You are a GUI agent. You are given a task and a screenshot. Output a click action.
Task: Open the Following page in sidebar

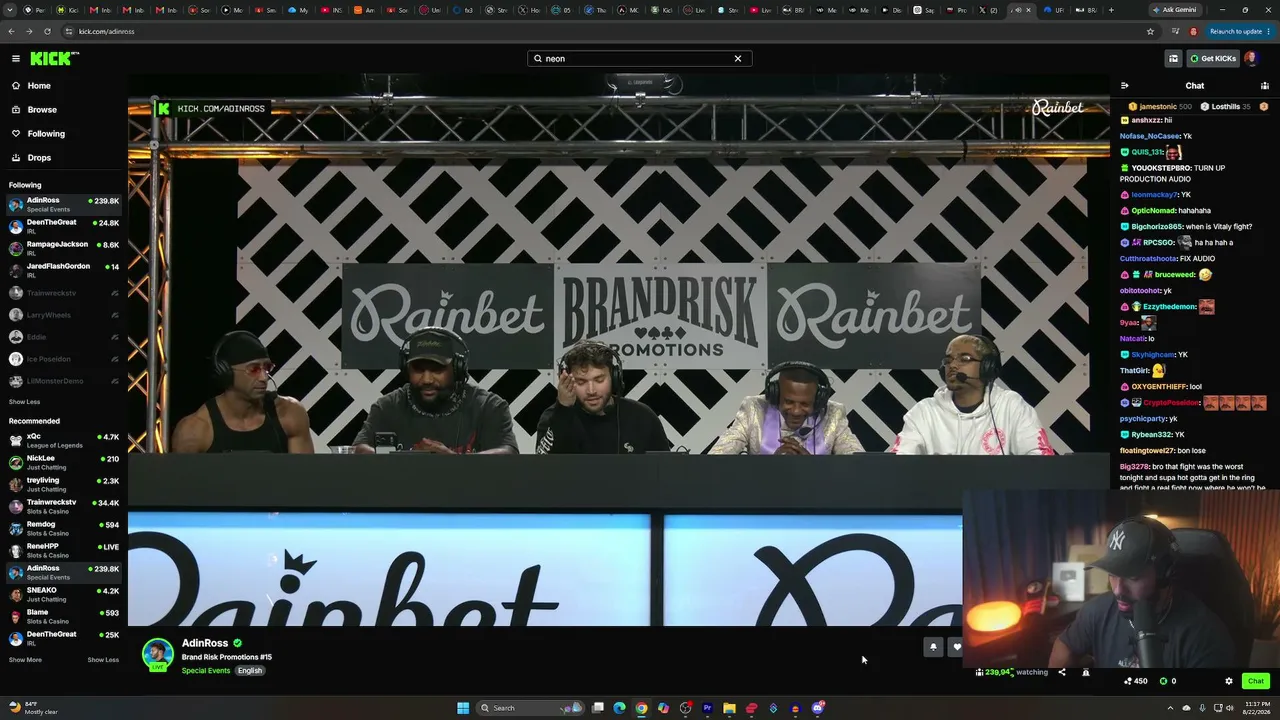click(63, 134)
